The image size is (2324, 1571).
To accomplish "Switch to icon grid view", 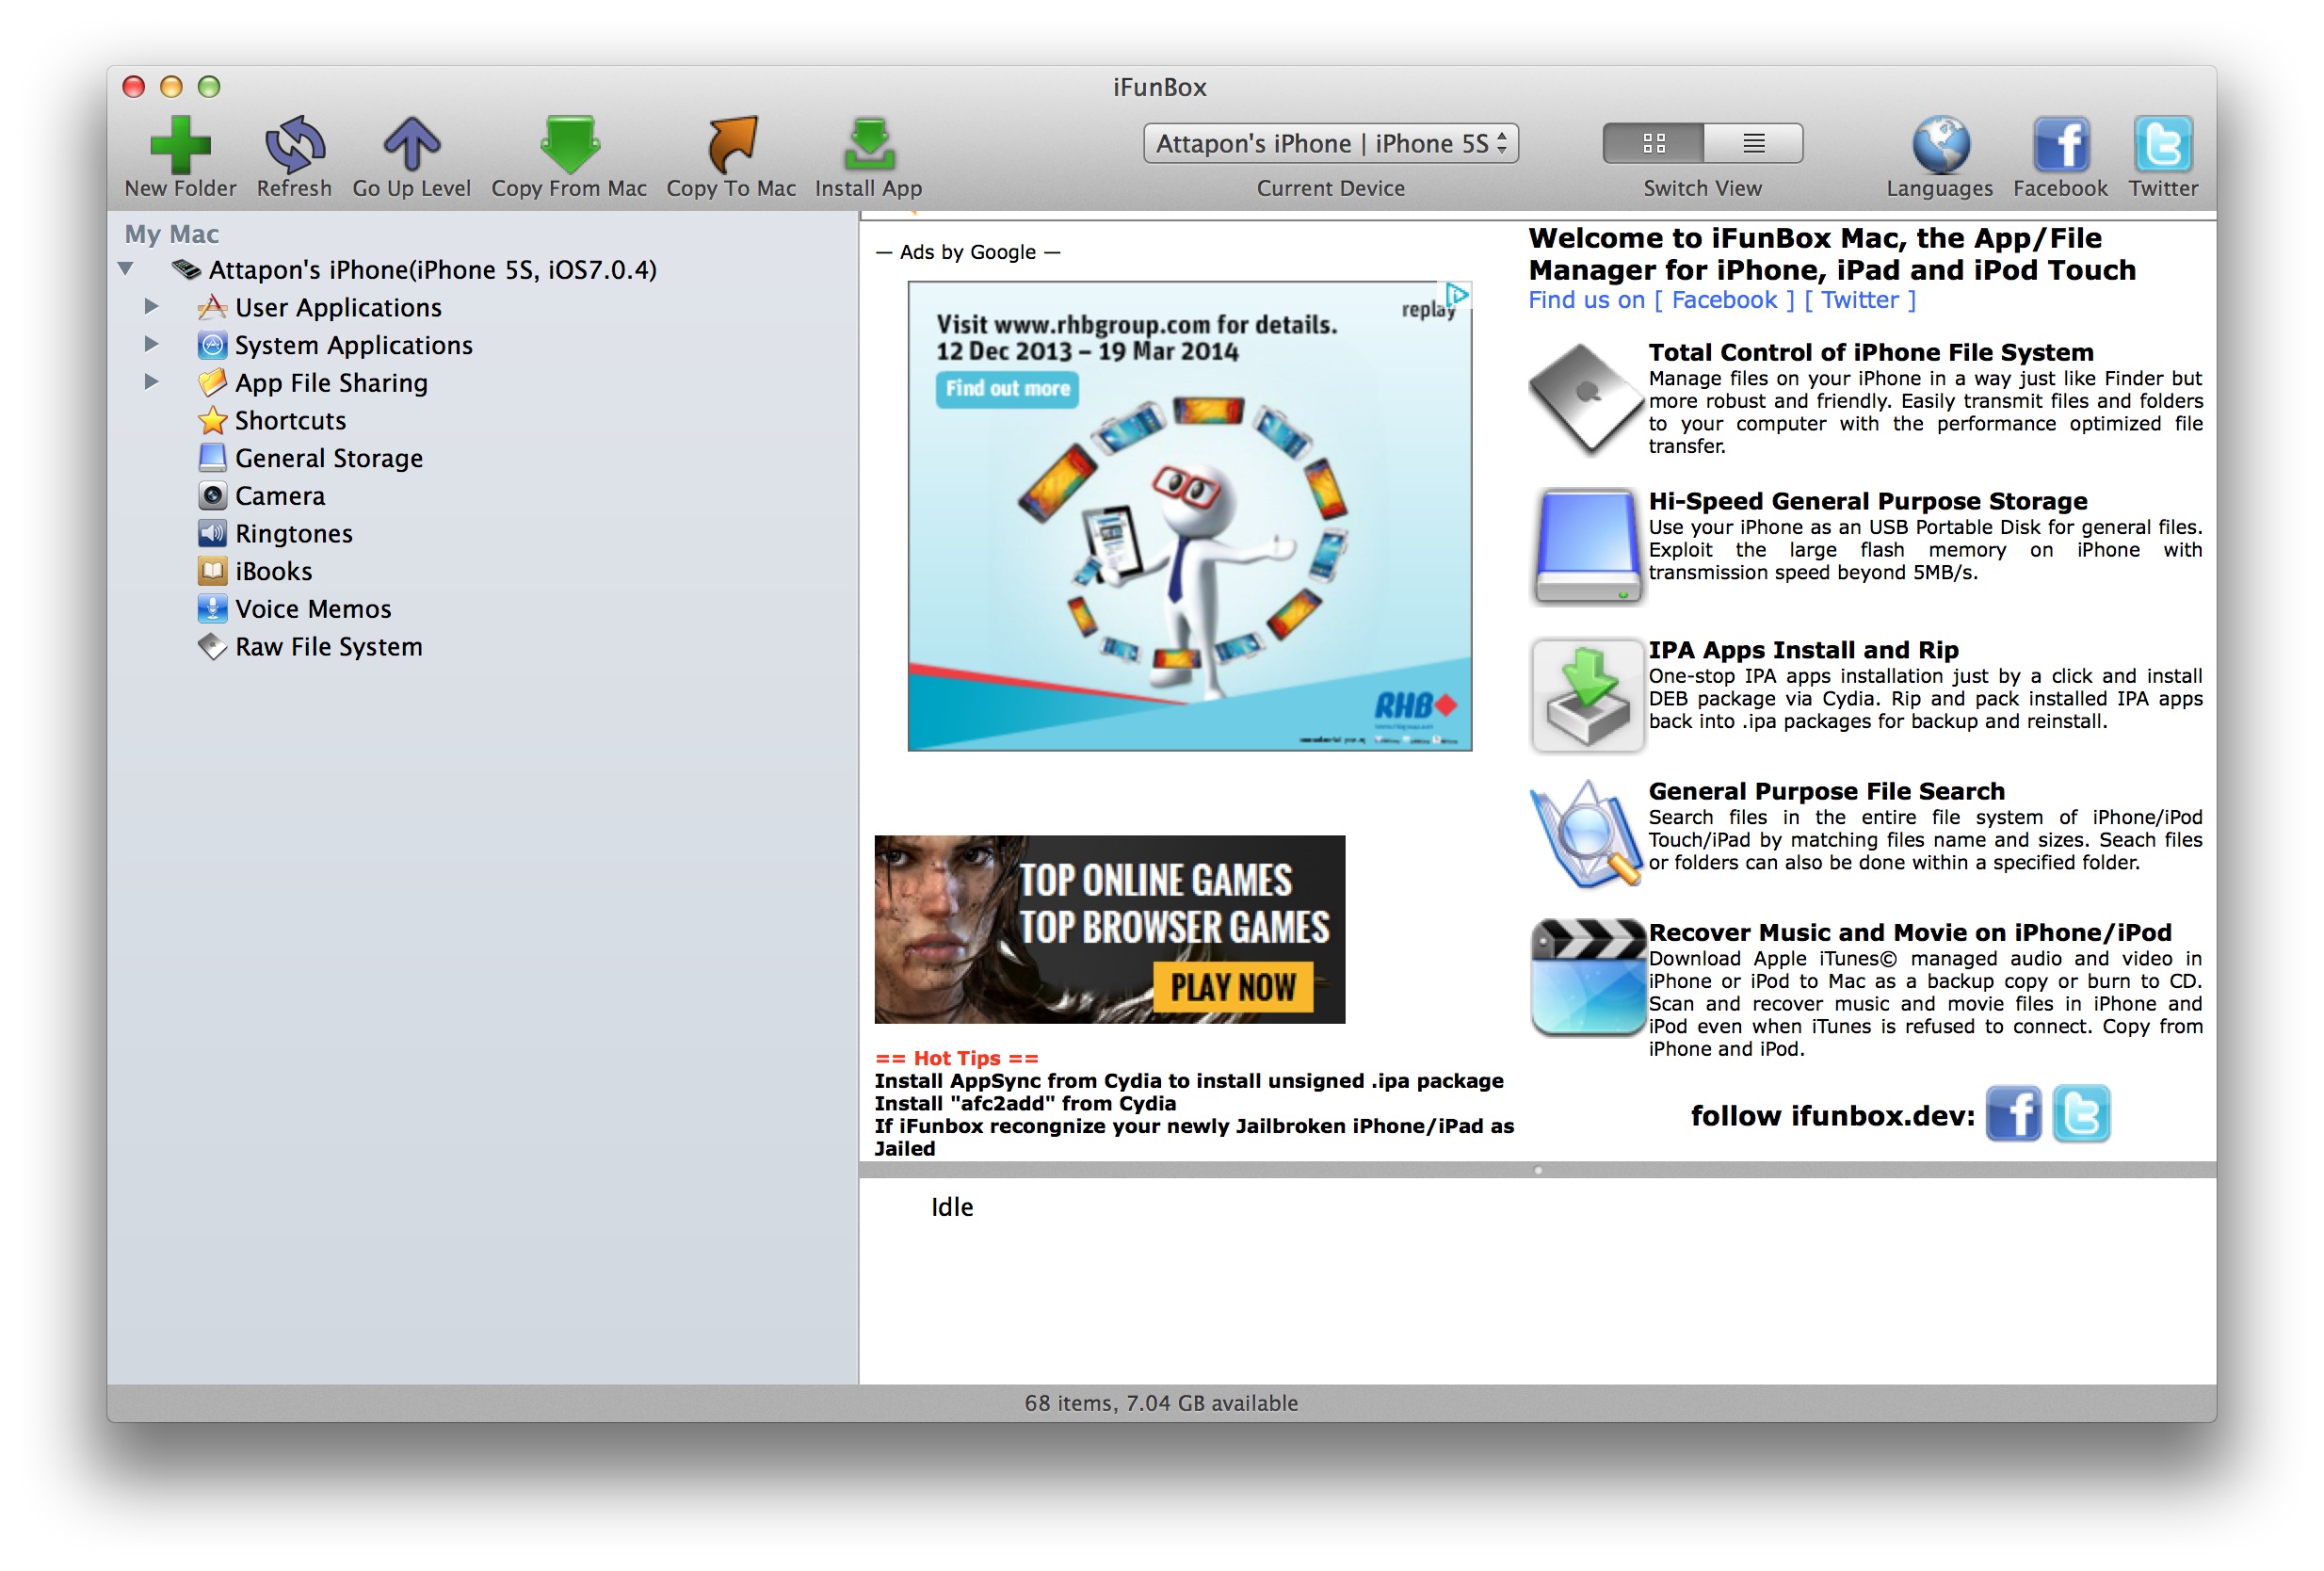I will click(1653, 143).
